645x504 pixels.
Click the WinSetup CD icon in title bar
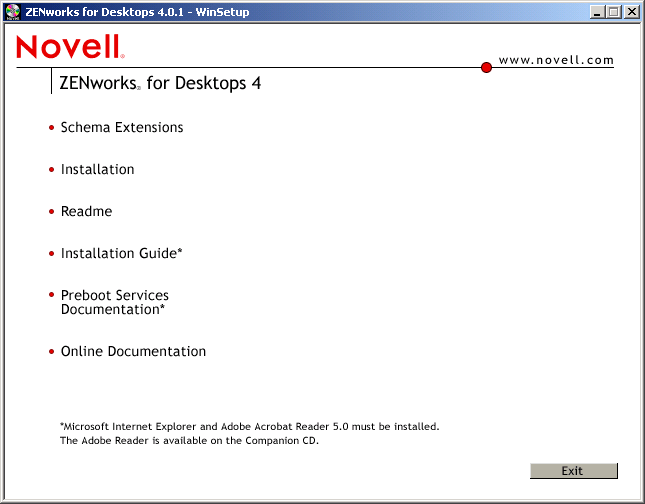[x=13, y=12]
